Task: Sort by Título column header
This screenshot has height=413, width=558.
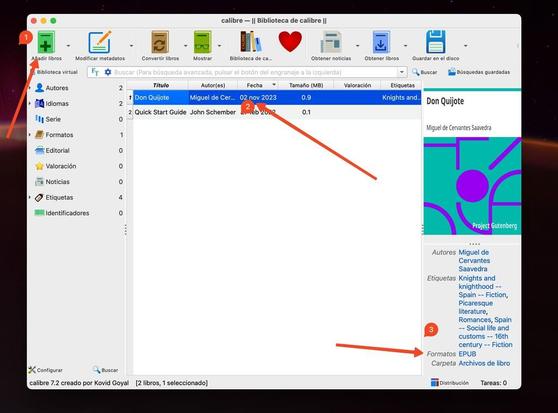Action: coord(161,85)
